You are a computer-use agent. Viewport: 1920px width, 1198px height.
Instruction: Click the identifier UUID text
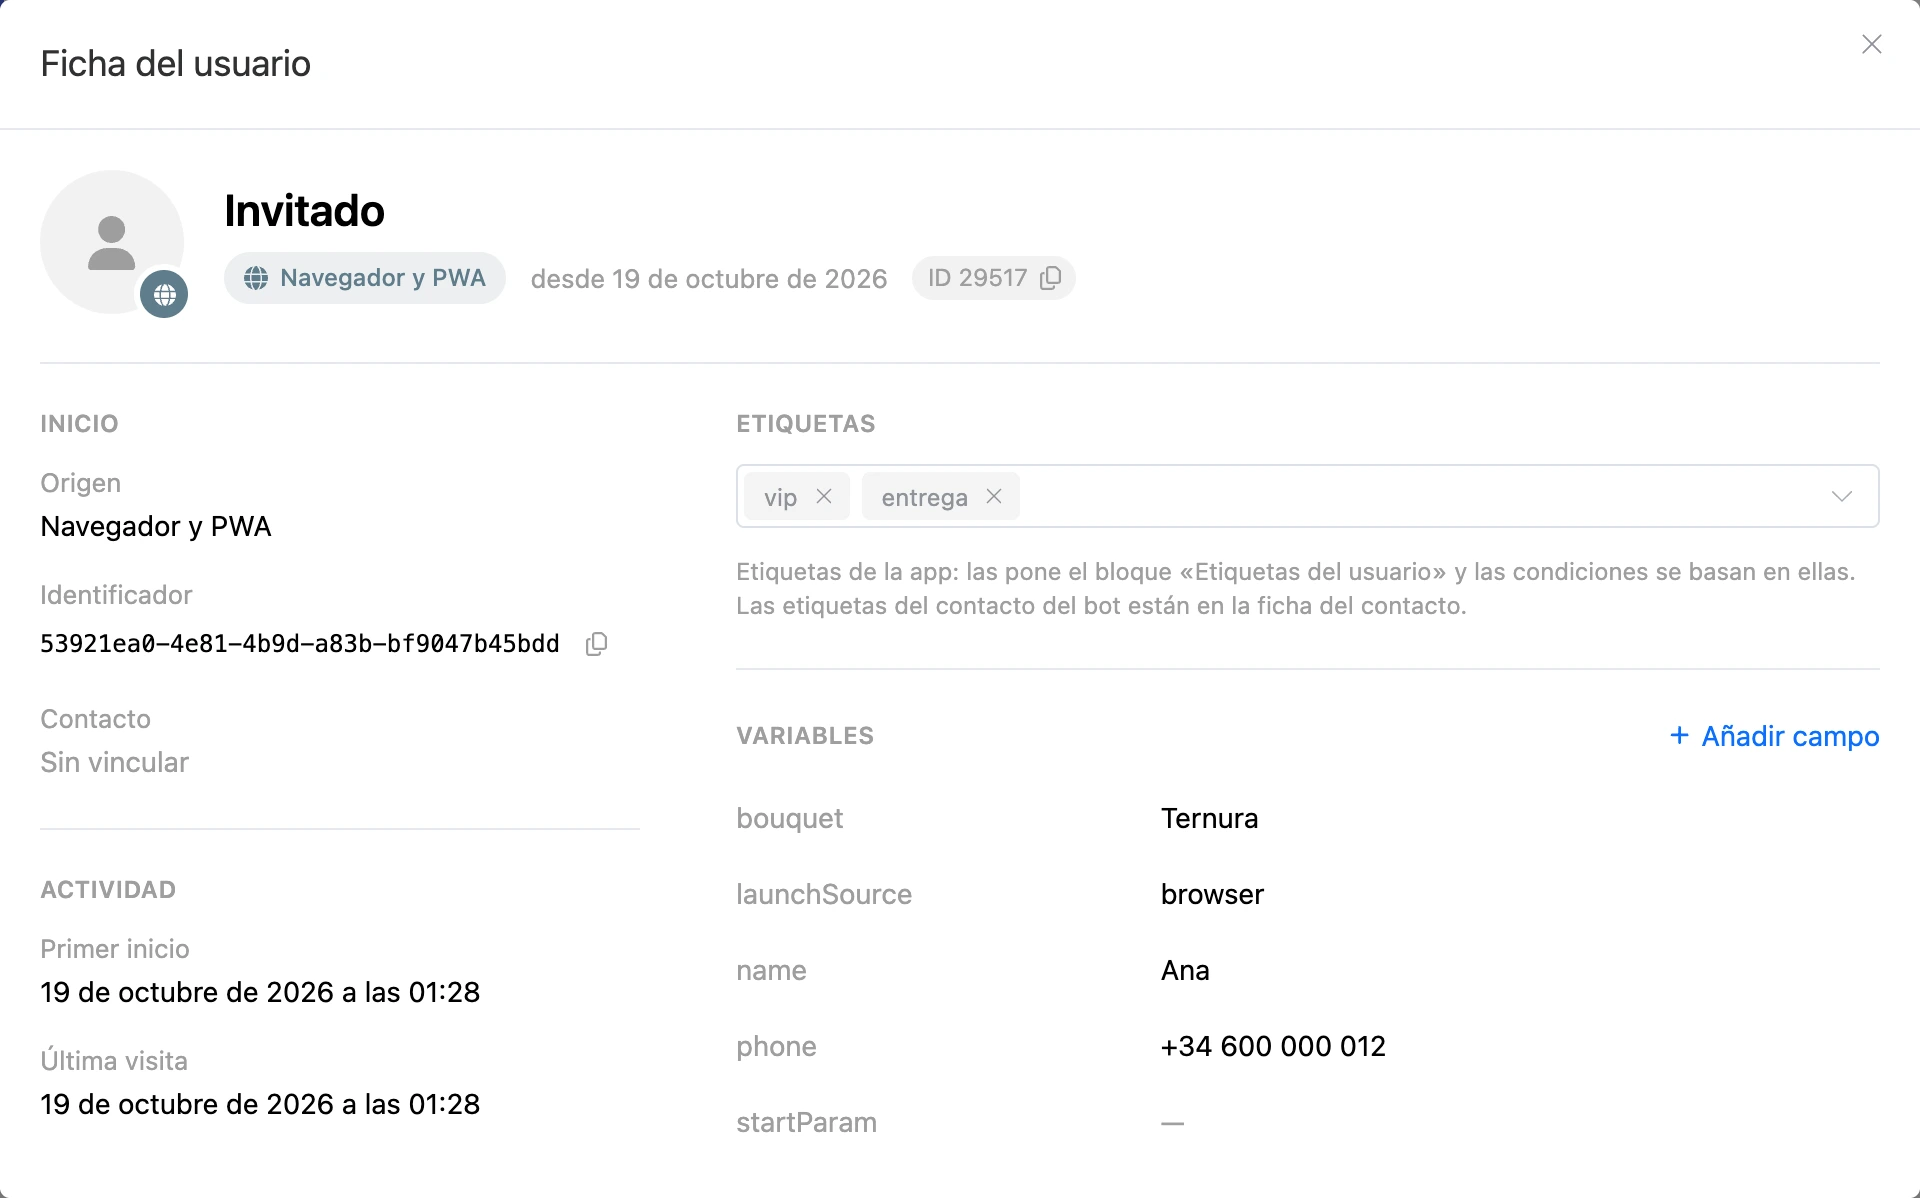point(300,643)
